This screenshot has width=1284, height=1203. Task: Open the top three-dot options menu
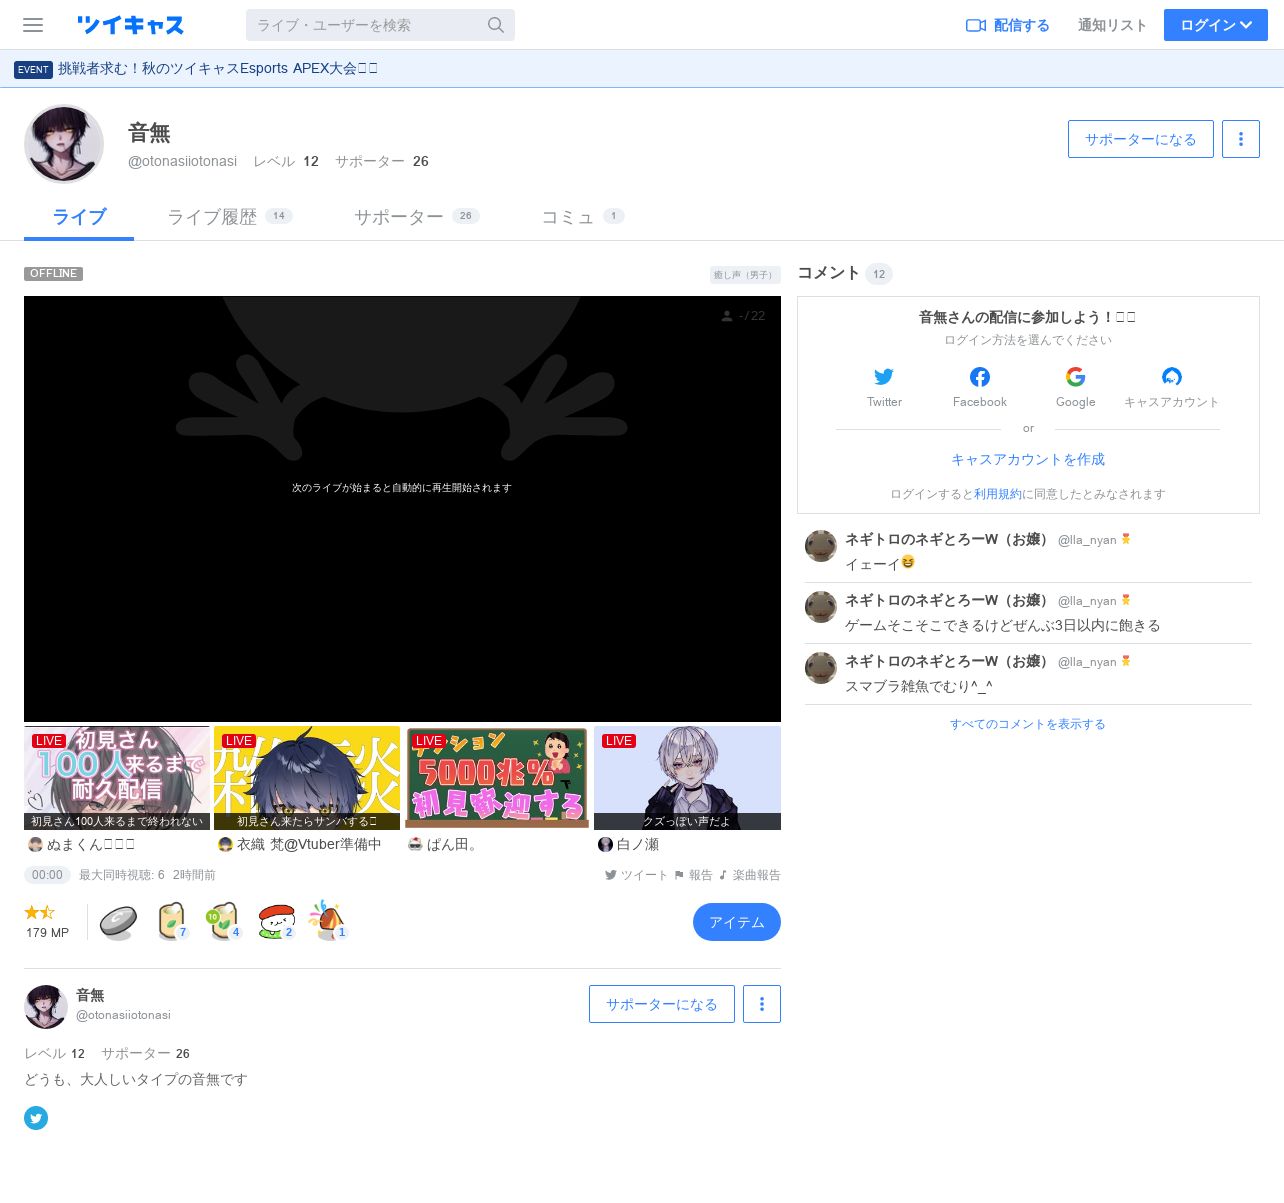[x=1241, y=139]
